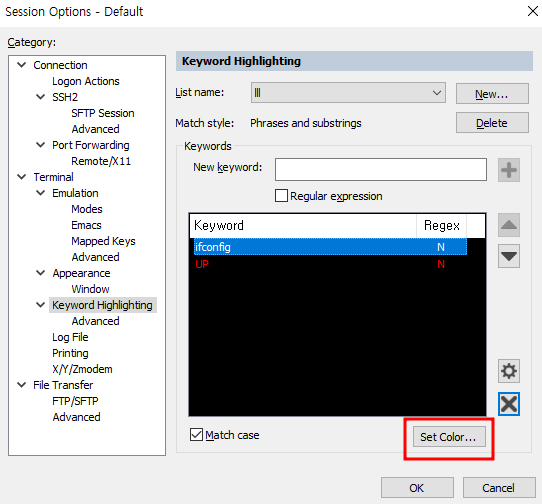The height and width of the screenshot is (504, 542).
Task: Enable the Regular expression checkbox
Action: pos(281,196)
